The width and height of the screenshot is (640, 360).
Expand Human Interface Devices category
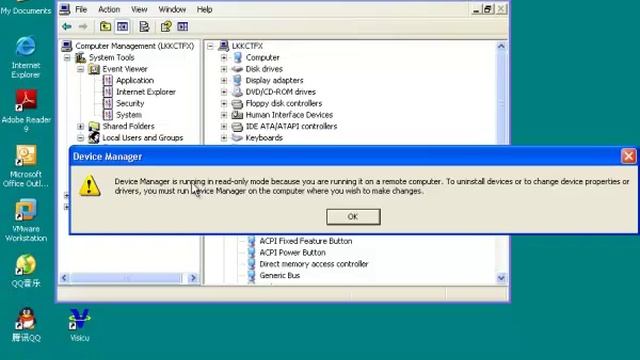pyautogui.click(x=224, y=115)
